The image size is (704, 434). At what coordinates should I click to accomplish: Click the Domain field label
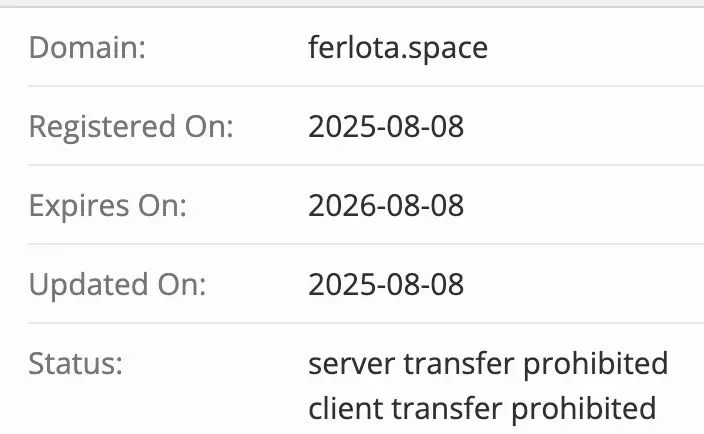click(x=87, y=49)
